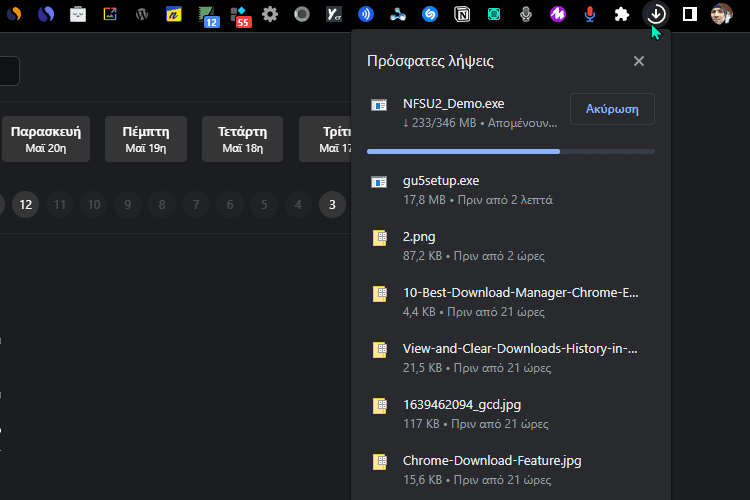Open the 1639462094_gcd.jpg download
750x500 pixels.
pos(510,414)
